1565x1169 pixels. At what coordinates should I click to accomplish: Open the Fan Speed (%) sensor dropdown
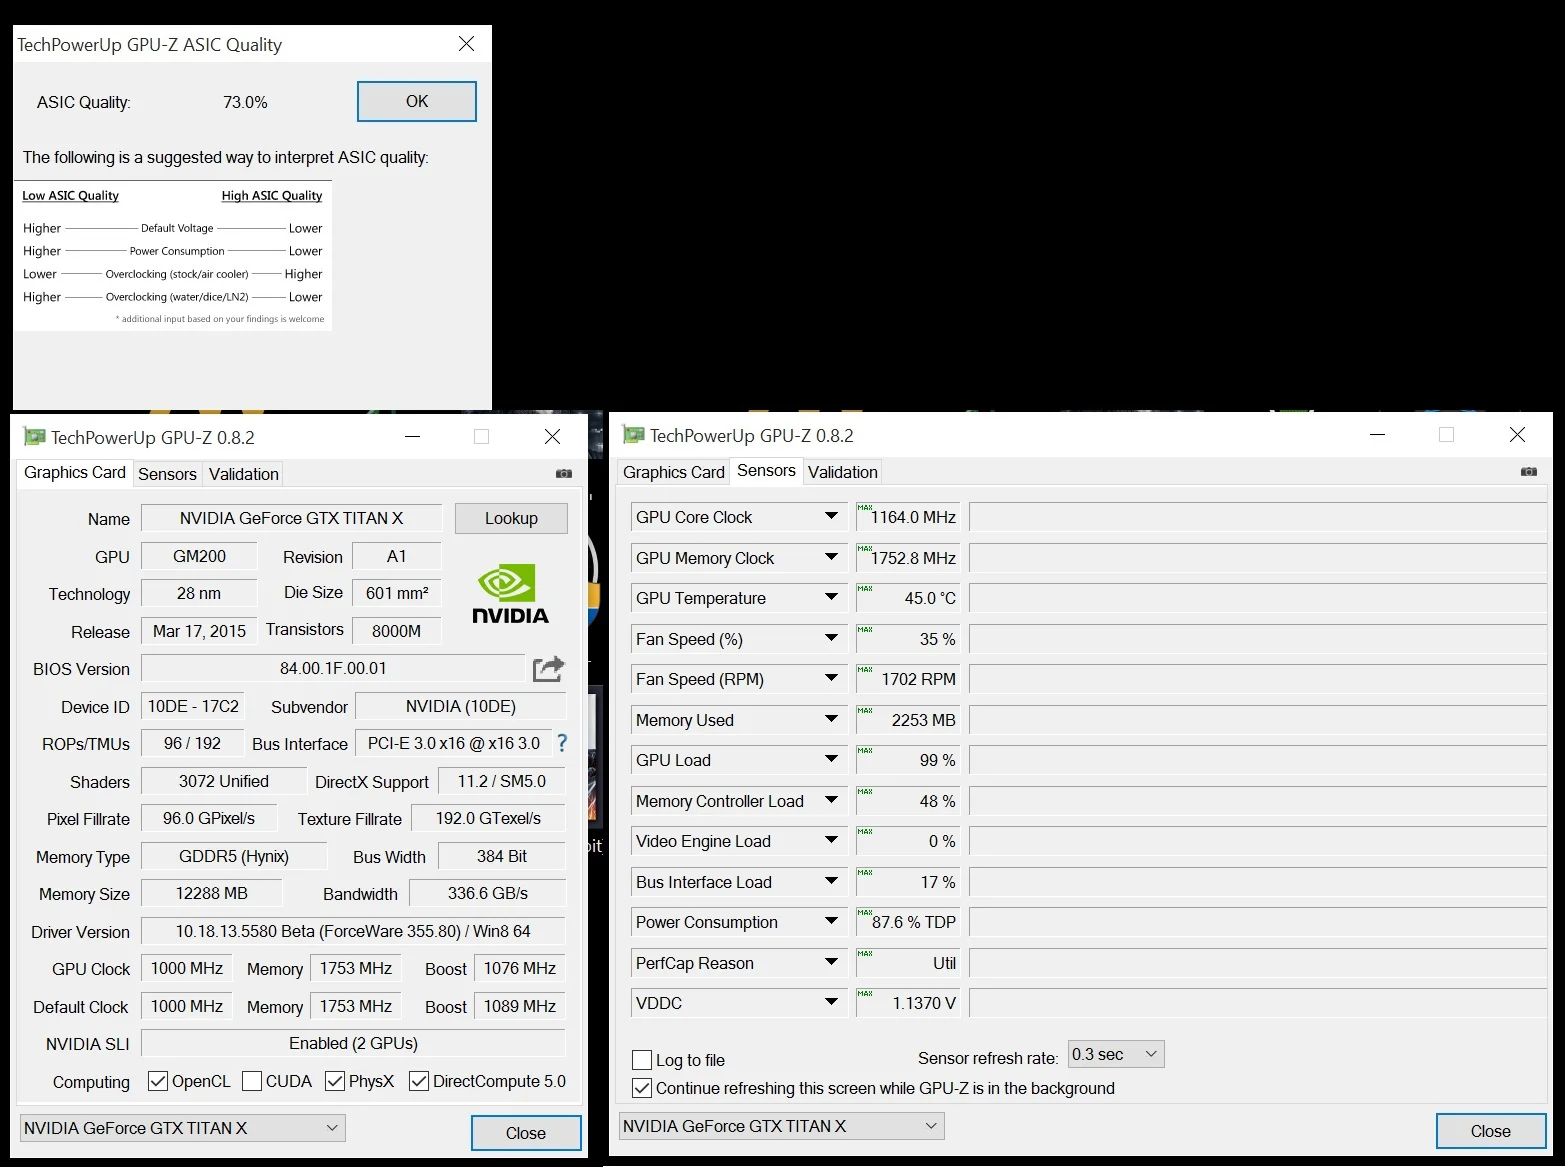click(x=831, y=638)
